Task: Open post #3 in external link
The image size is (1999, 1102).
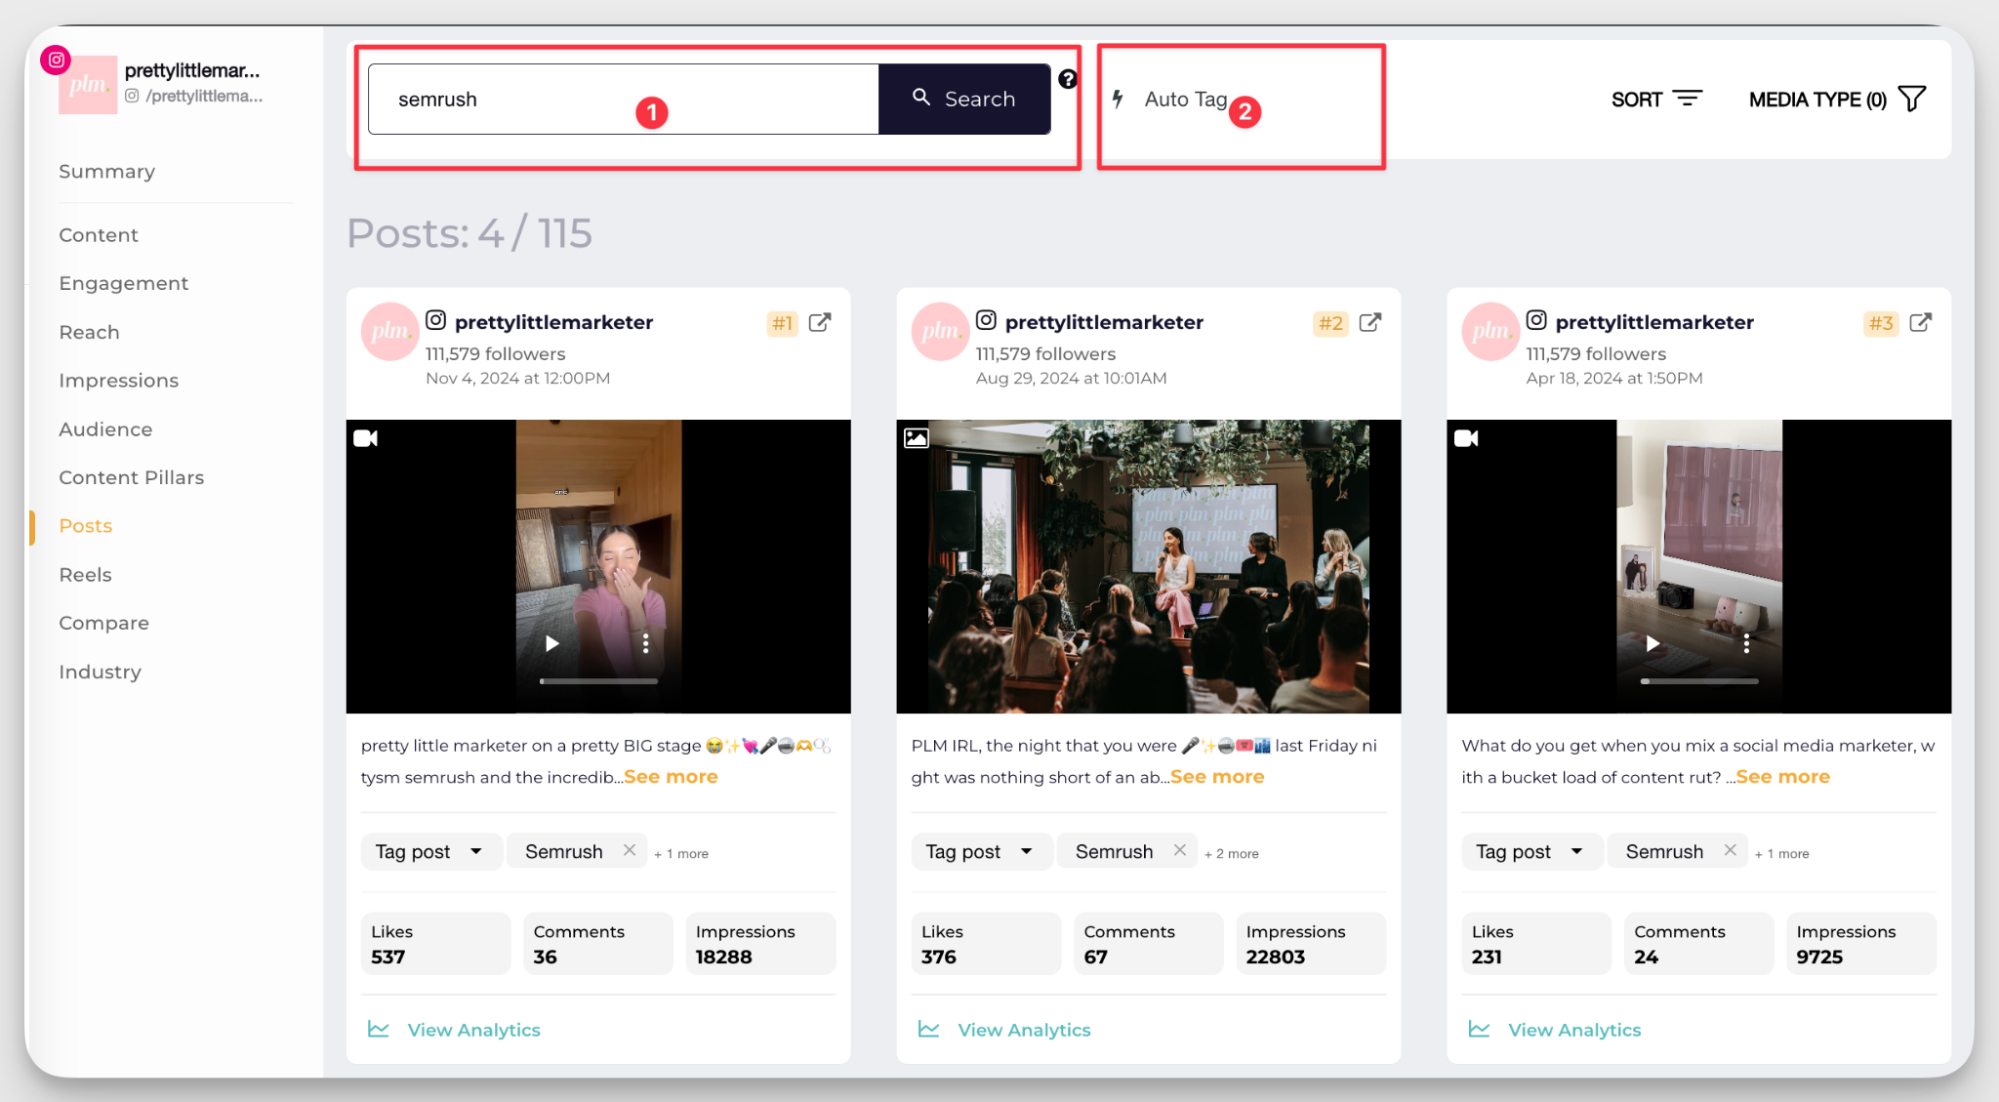Action: 1920,322
